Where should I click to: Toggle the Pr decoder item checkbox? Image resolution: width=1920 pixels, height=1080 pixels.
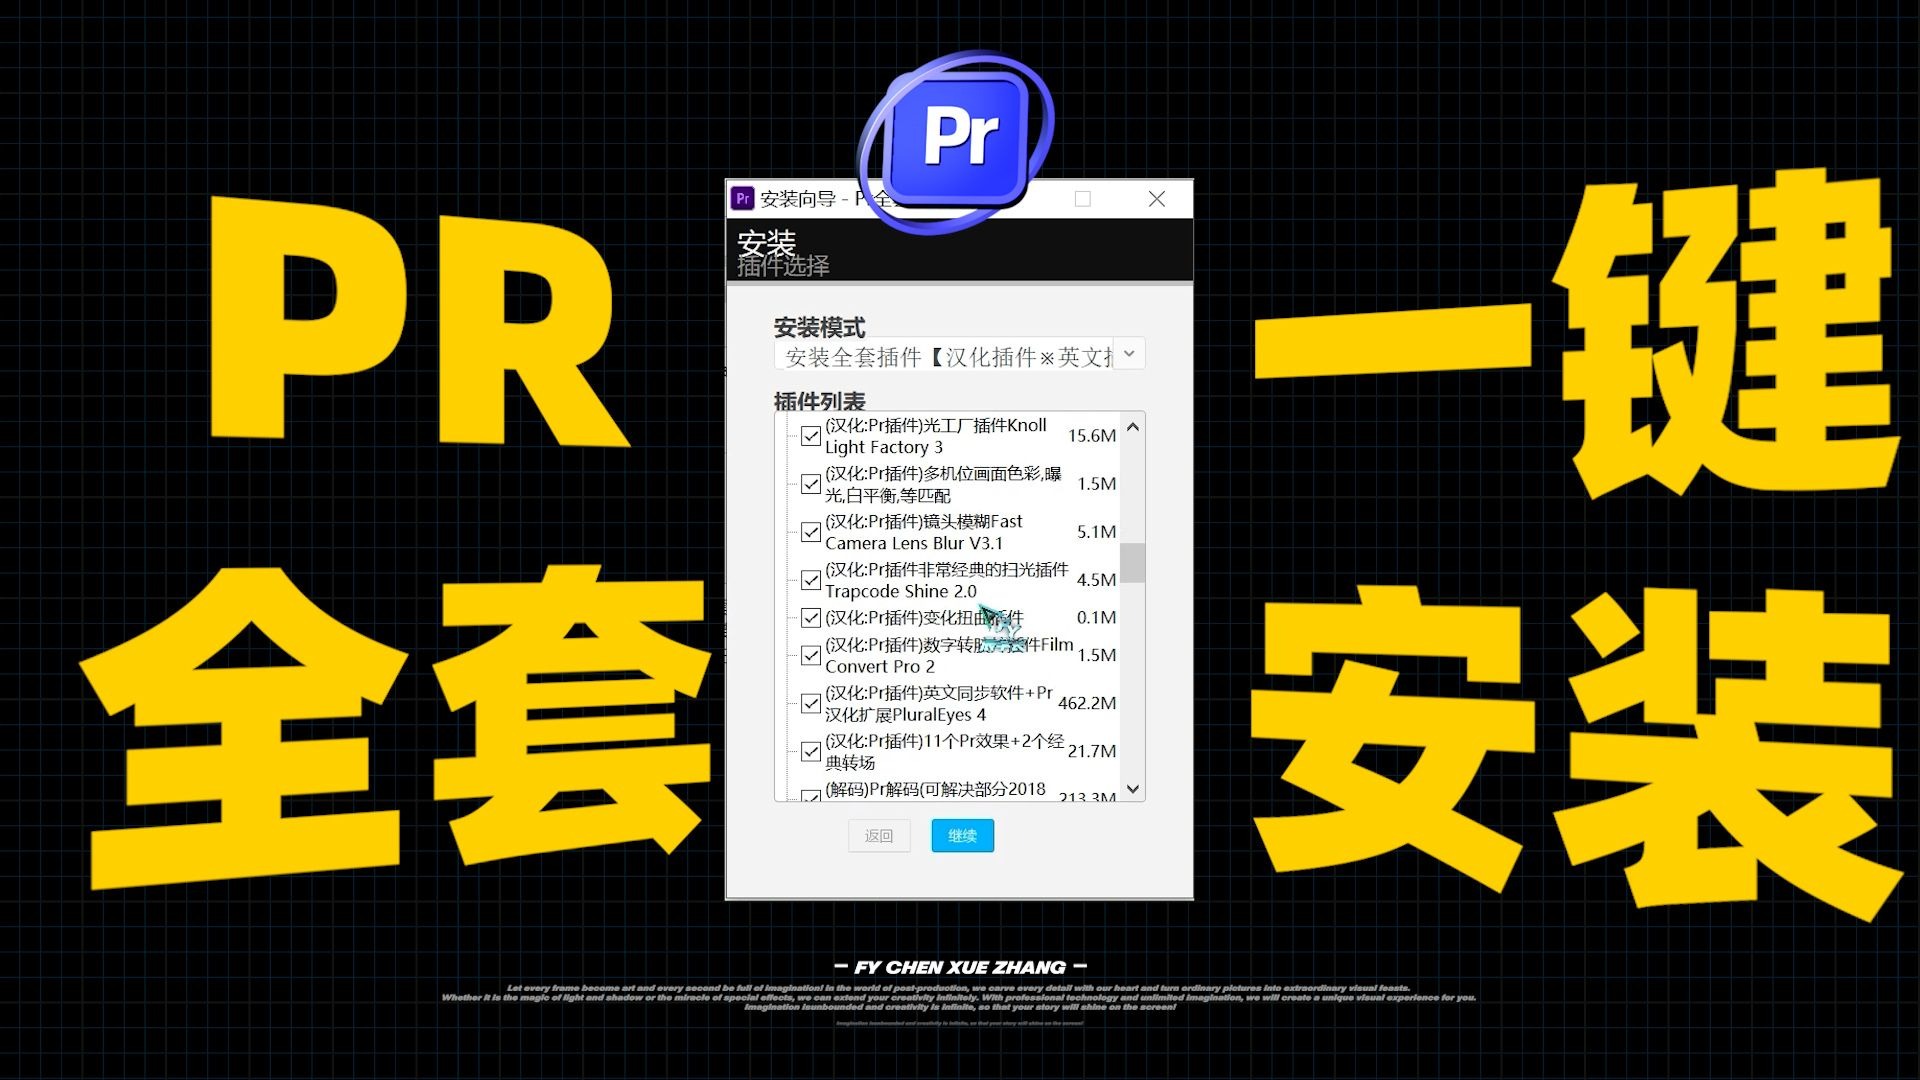click(x=811, y=796)
